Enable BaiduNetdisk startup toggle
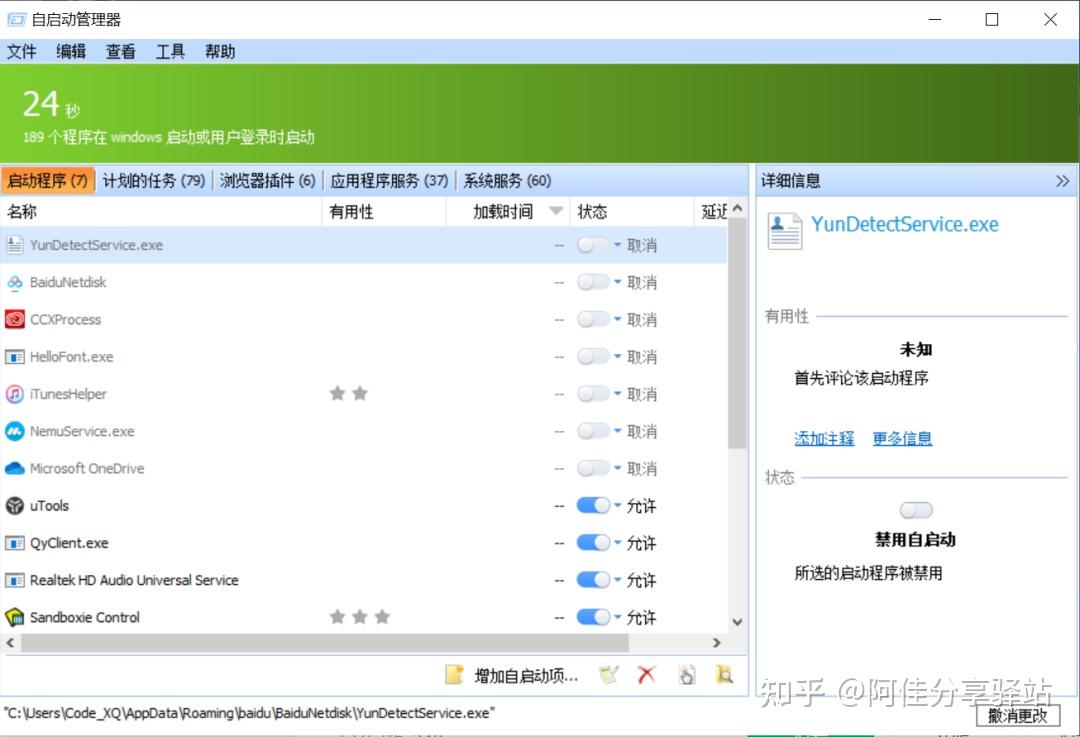 593,282
